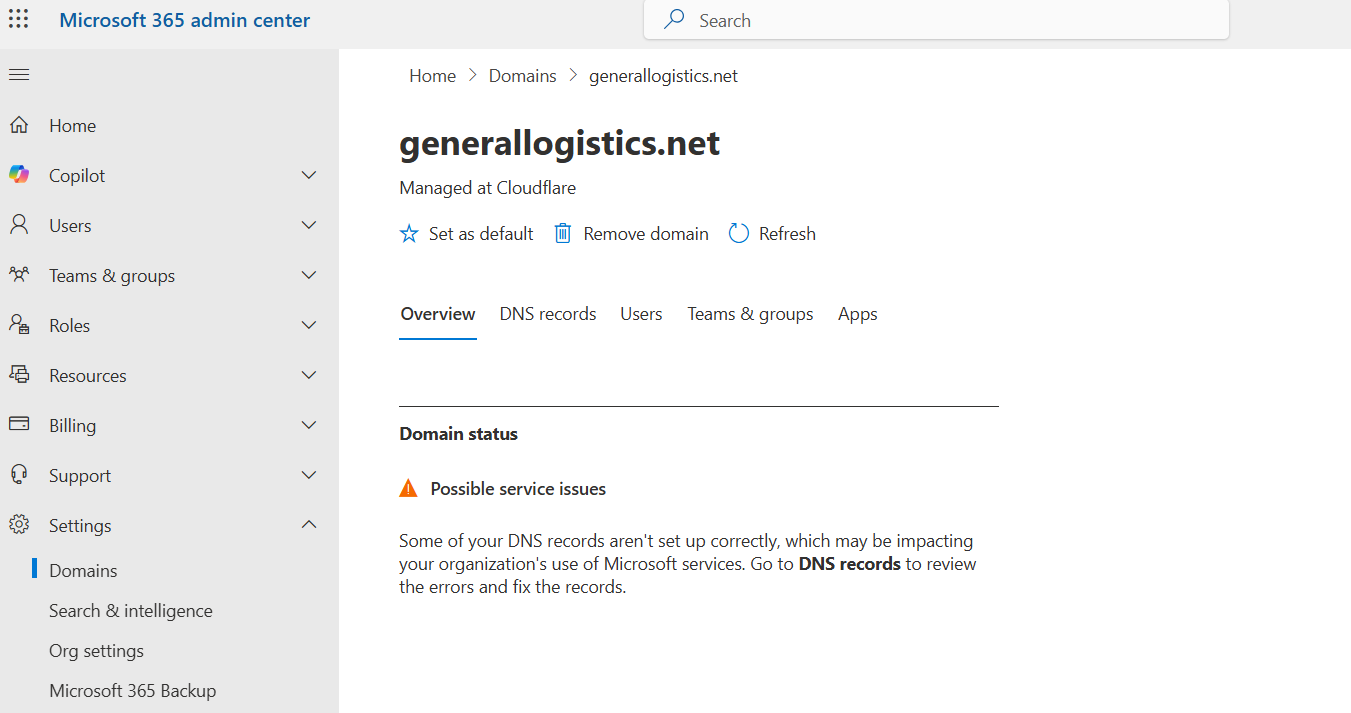
Task: Click the colorful Copilot icon
Action: [x=19, y=175]
